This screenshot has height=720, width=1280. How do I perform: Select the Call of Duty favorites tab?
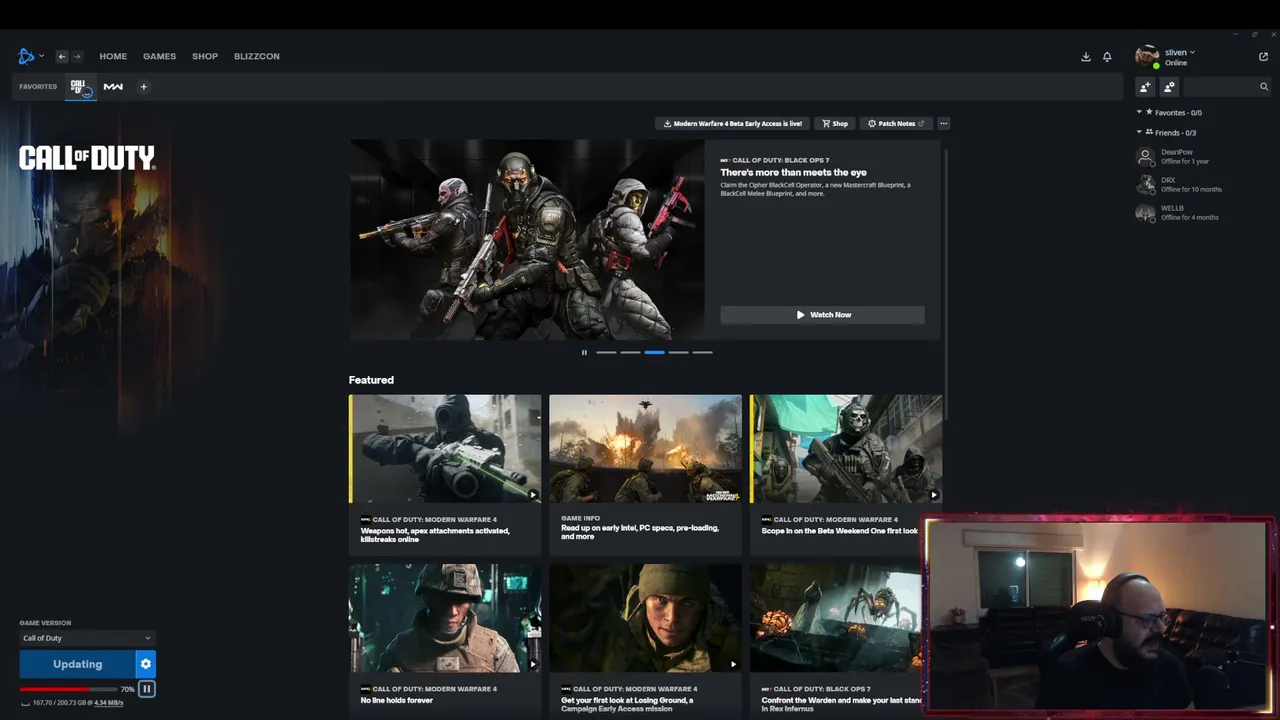(x=80, y=87)
